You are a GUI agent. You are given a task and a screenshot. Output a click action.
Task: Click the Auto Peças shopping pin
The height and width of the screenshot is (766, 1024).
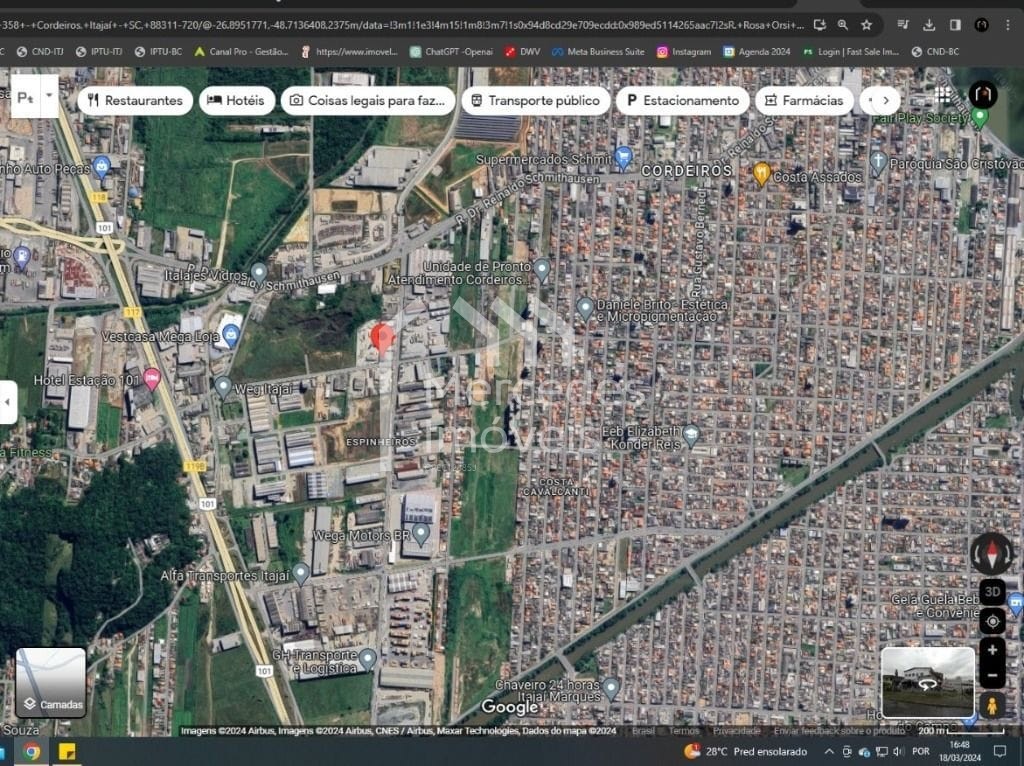[x=101, y=167]
